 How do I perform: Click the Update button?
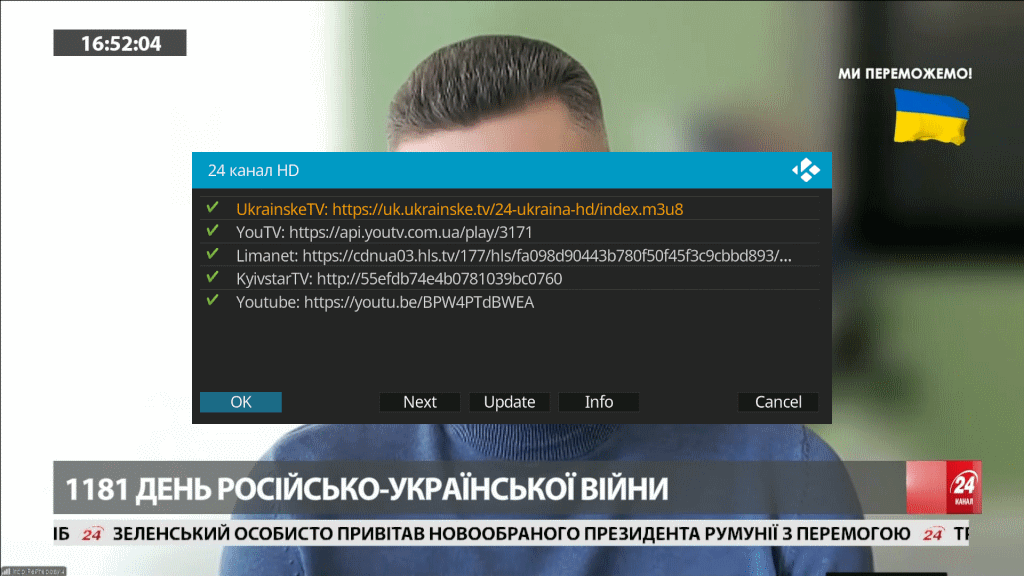[509, 402]
